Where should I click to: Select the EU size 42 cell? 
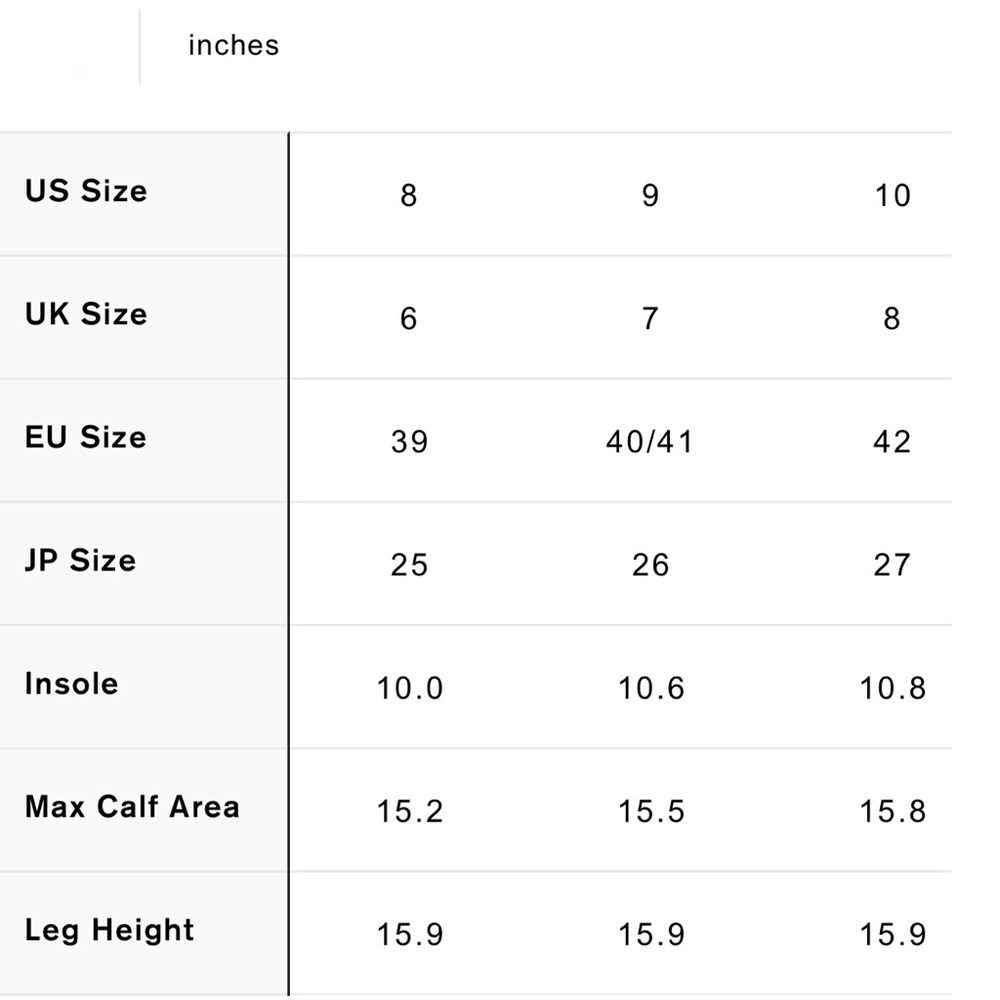tap(892, 442)
